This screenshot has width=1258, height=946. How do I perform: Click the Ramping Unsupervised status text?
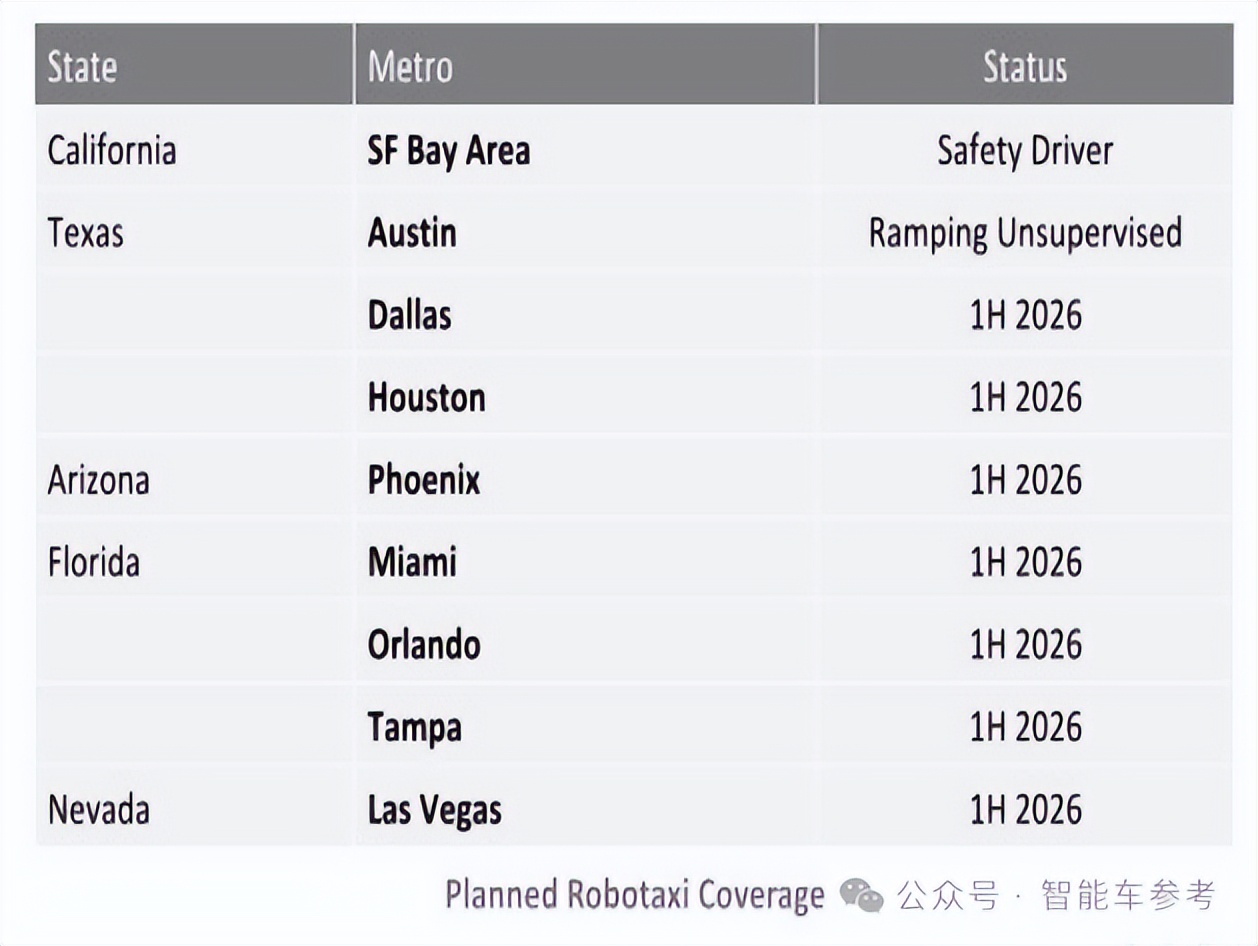[1025, 233]
